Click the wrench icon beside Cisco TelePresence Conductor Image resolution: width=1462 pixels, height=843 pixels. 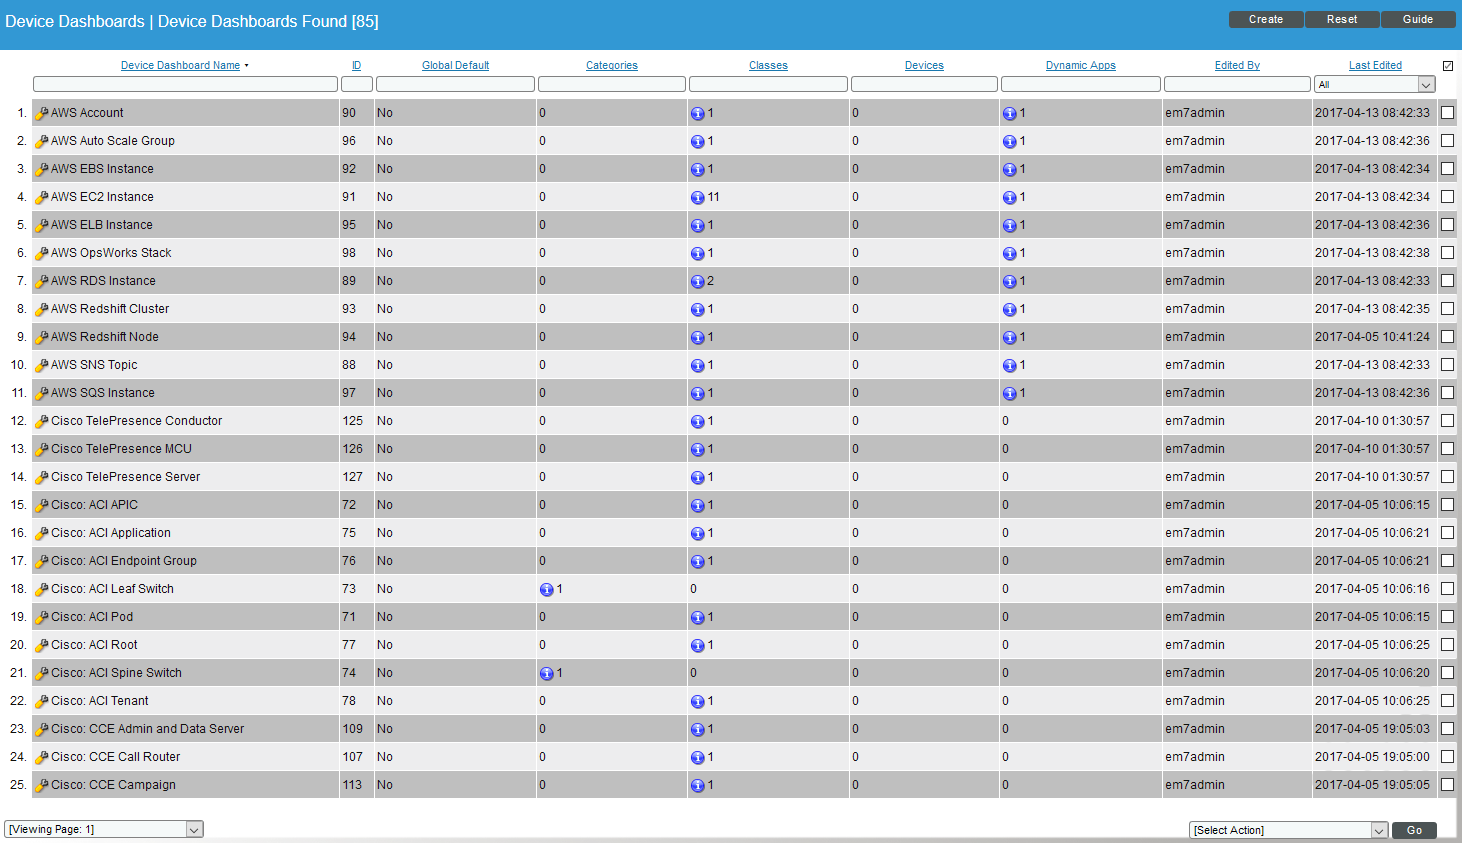(39, 421)
